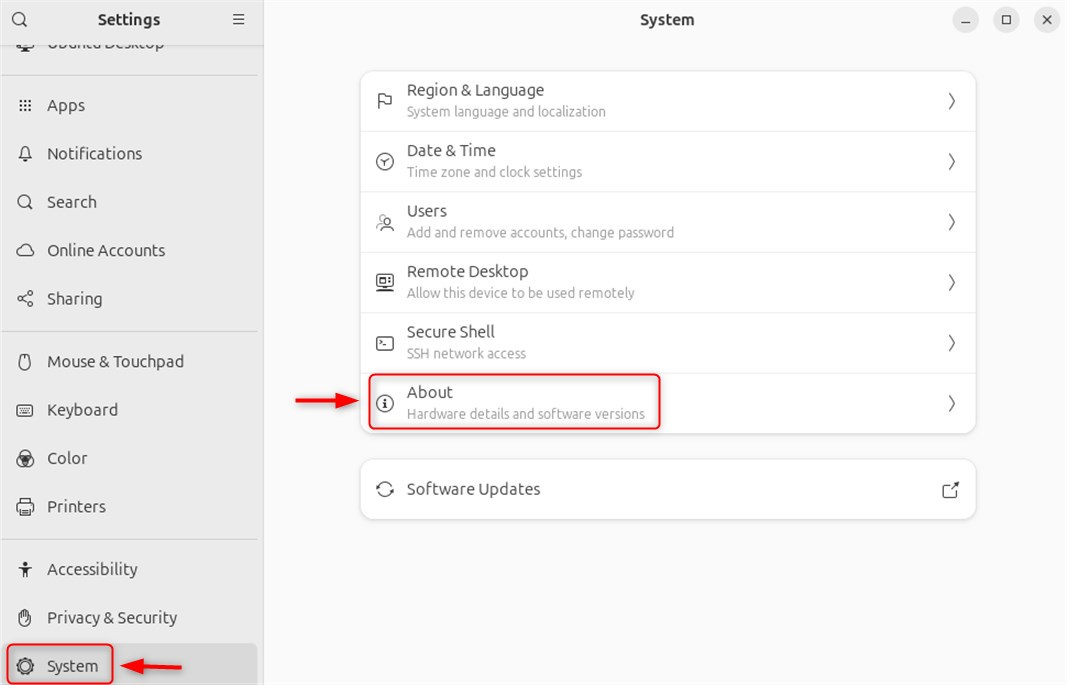Open the Search sidebar settings
The width and height of the screenshot is (1067, 685).
click(71, 202)
